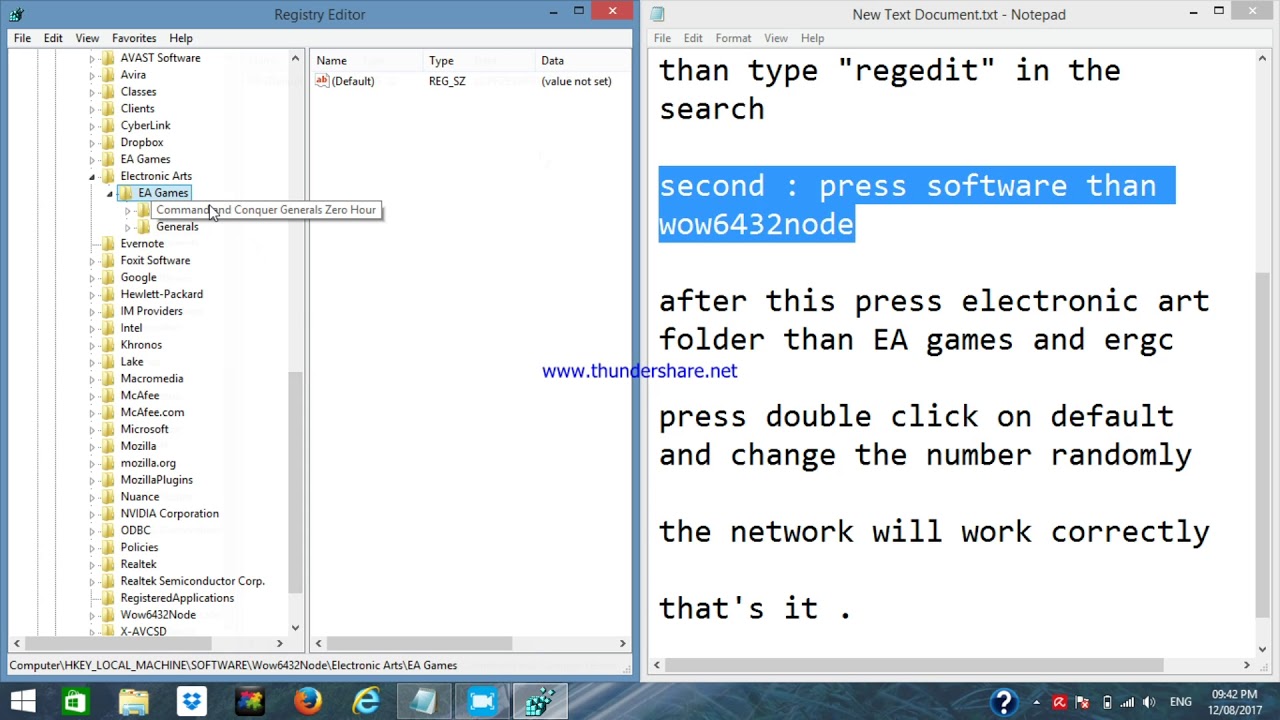The width and height of the screenshot is (1280, 720).
Task: Click the values pane right scroll arrow
Action: (x=622, y=644)
